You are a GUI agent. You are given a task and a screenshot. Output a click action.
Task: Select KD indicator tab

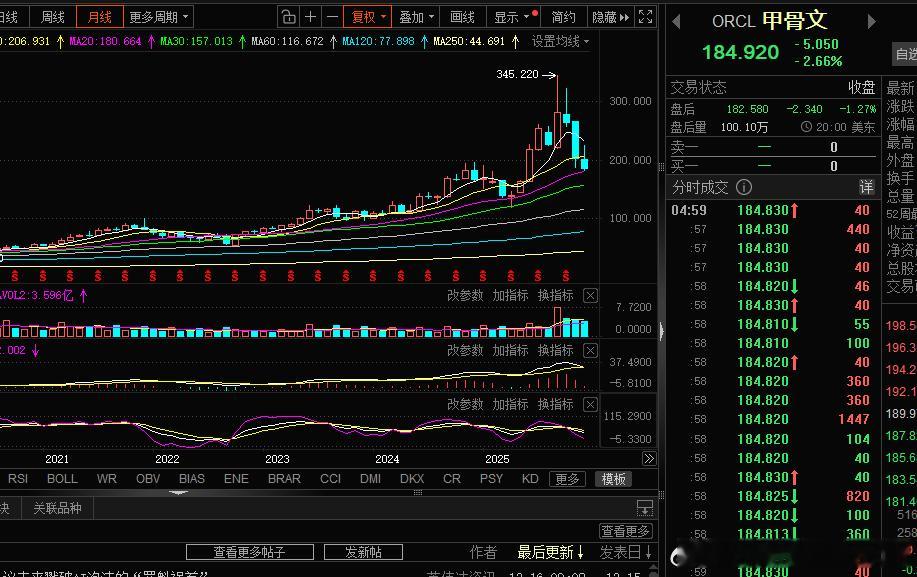click(530, 479)
